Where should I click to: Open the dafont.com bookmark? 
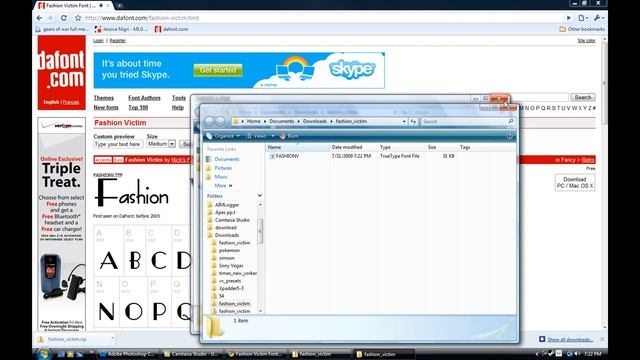click(171, 29)
